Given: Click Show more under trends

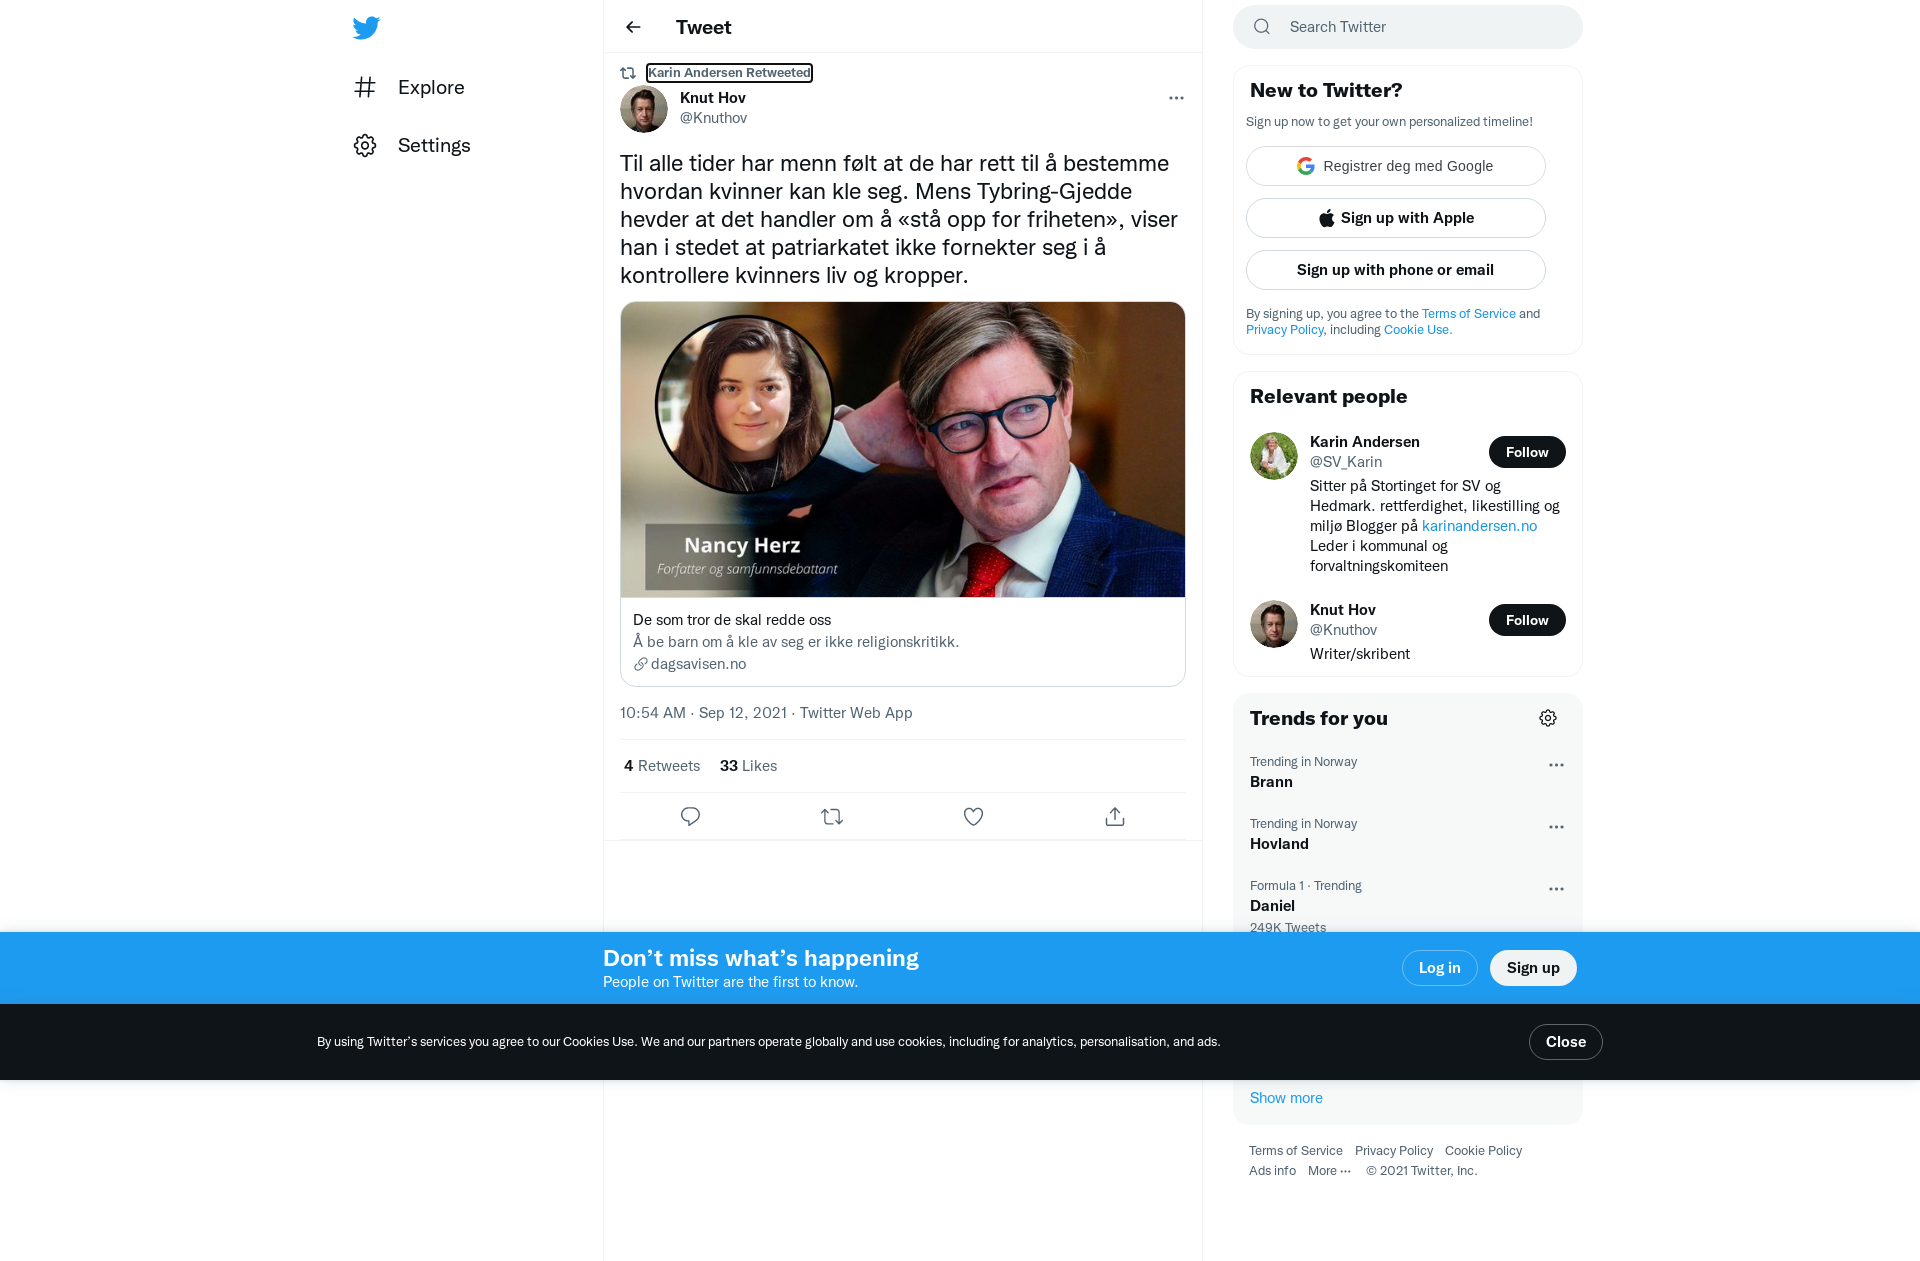Looking at the screenshot, I should coord(1286,1098).
